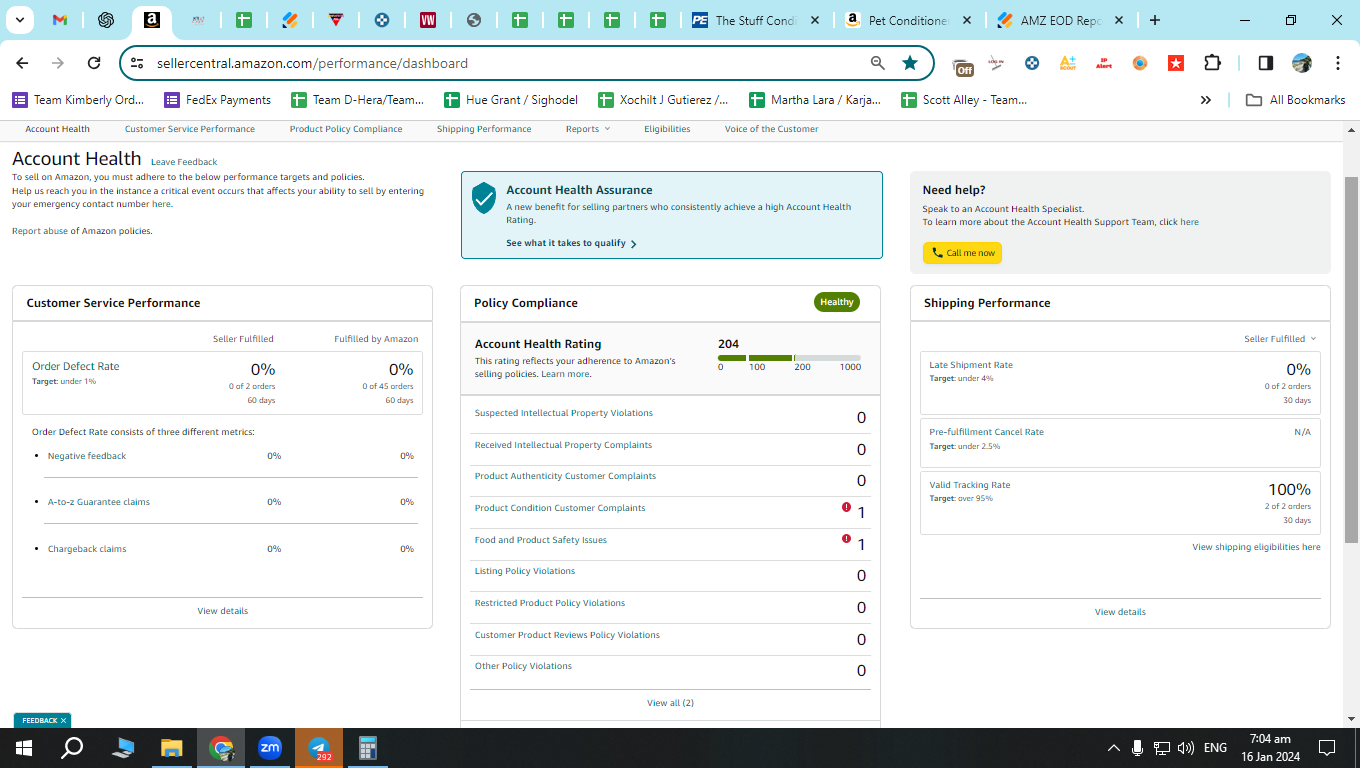Open the 'Negative feedback' link

coord(87,456)
